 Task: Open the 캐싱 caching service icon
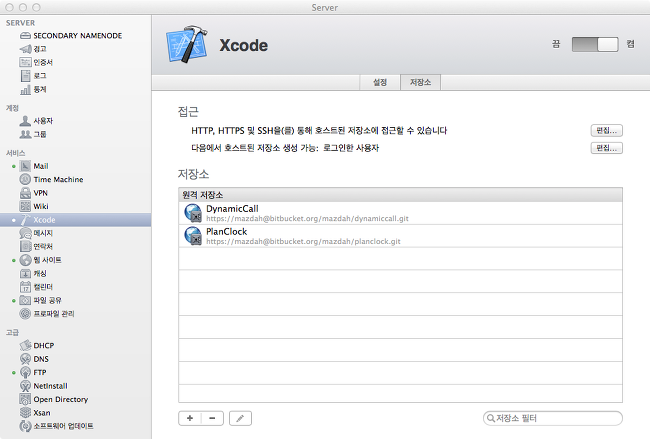point(25,273)
